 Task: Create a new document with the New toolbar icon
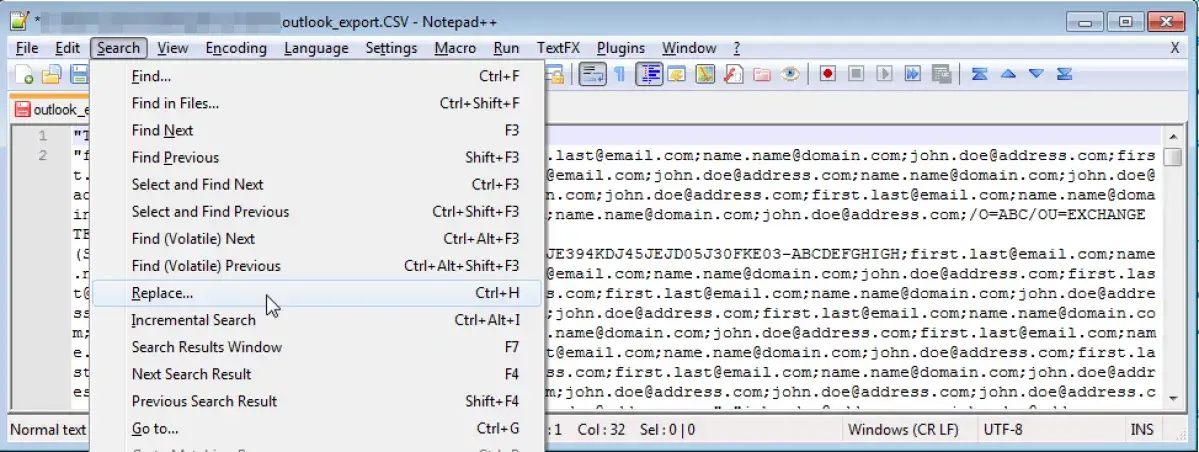[24, 74]
